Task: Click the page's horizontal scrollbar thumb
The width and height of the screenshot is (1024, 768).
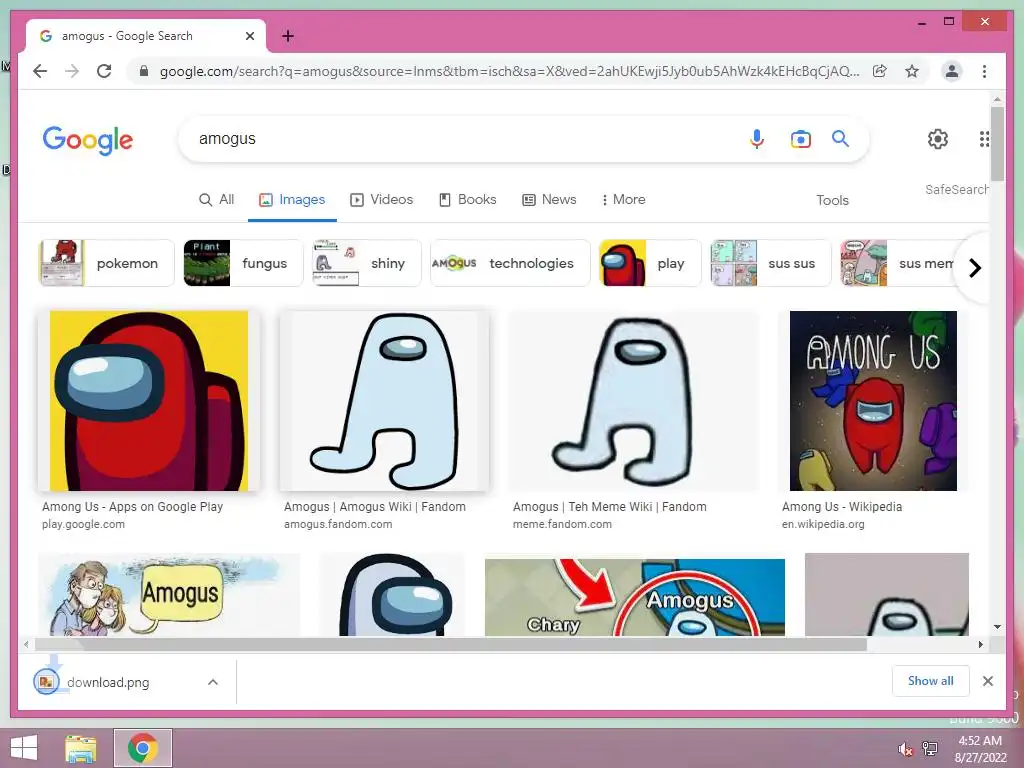Action: click(451, 645)
